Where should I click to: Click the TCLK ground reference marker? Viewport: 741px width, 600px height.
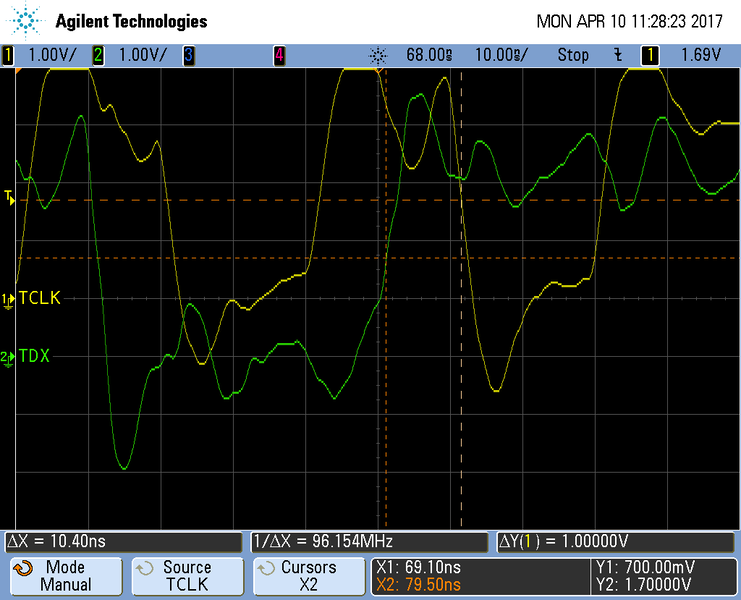pos(9,298)
